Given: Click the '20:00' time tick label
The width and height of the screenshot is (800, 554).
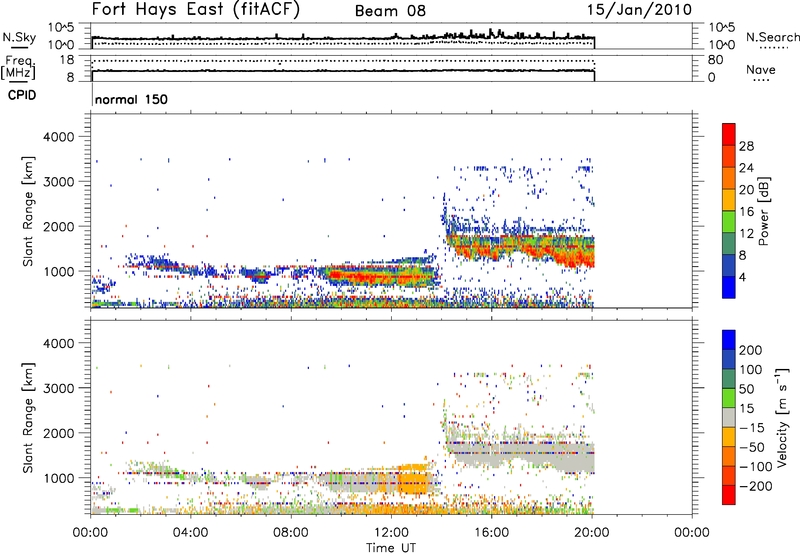Looking at the screenshot, I should (x=592, y=533).
